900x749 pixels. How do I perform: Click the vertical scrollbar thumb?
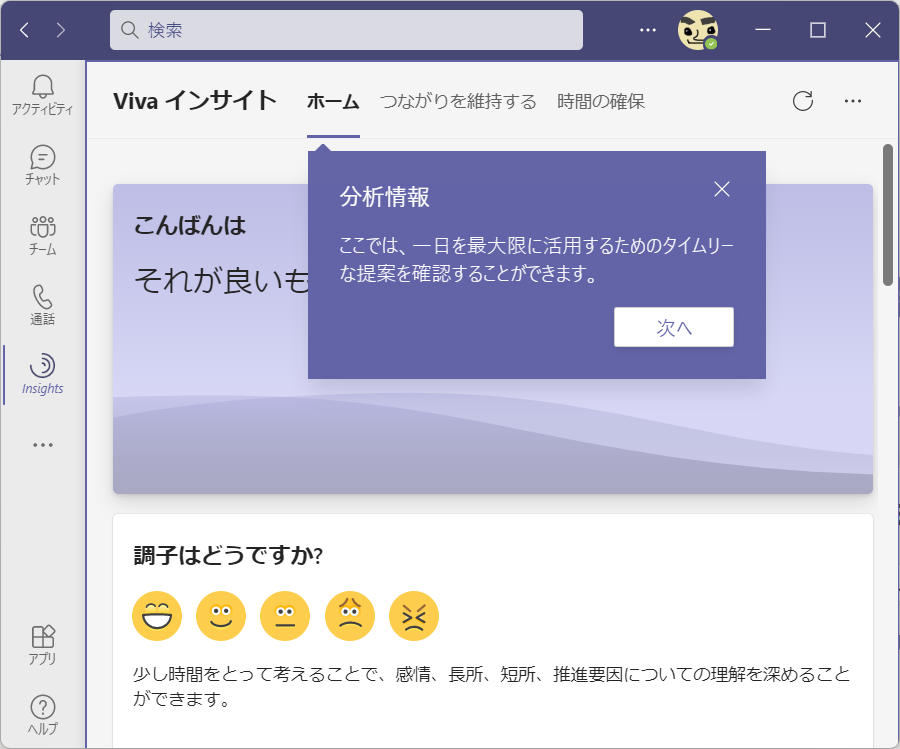888,215
